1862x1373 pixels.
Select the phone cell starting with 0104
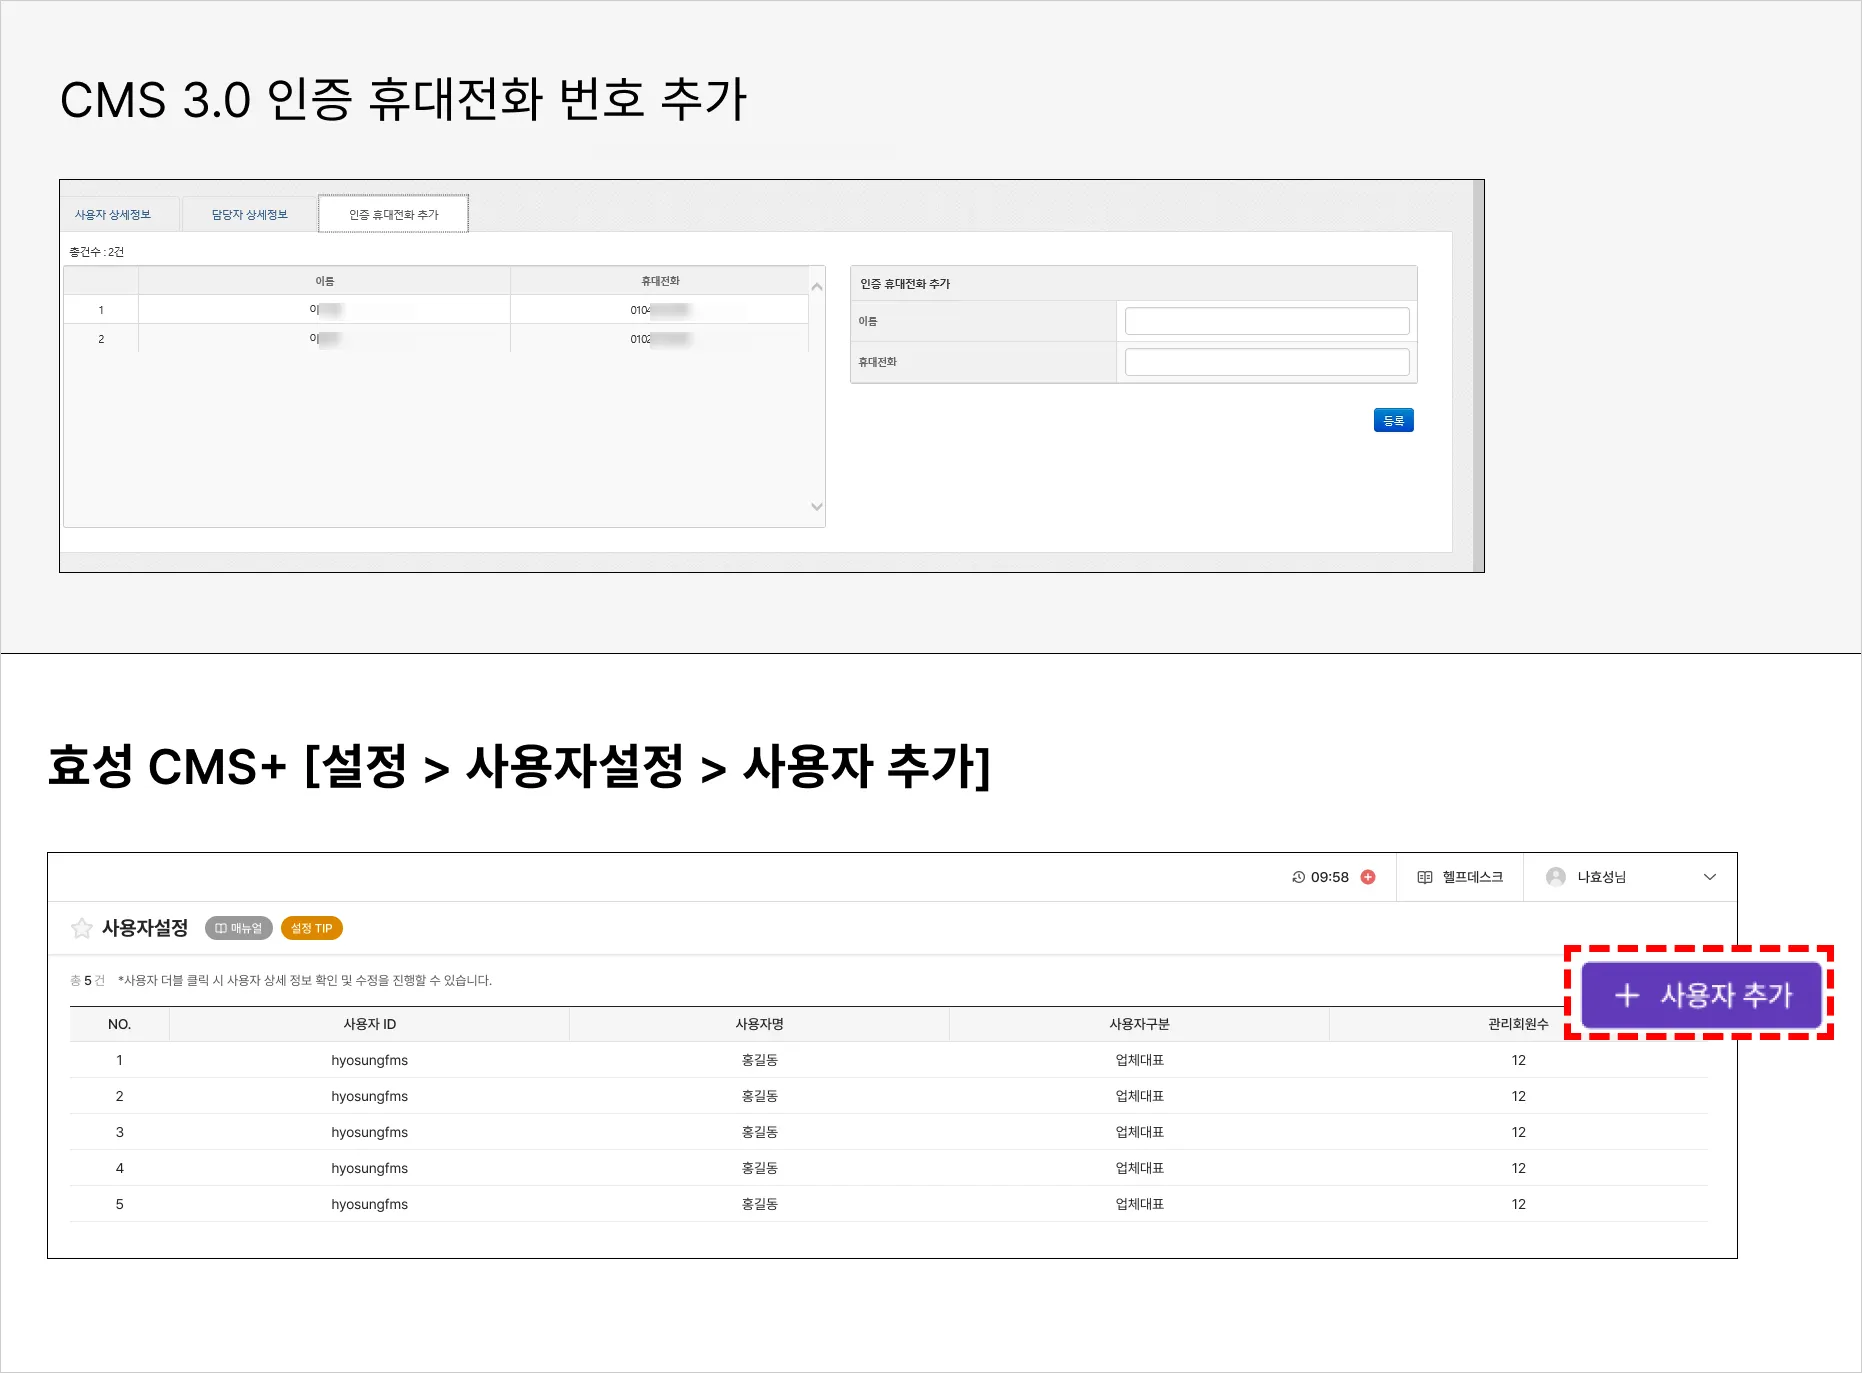[x=660, y=310]
